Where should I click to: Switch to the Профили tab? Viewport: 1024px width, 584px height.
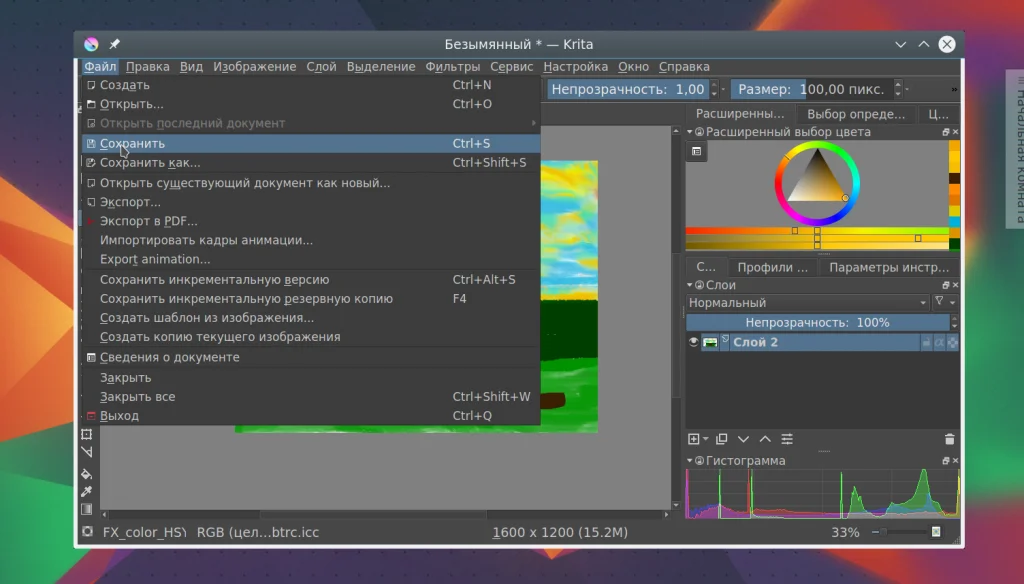[x=772, y=267]
